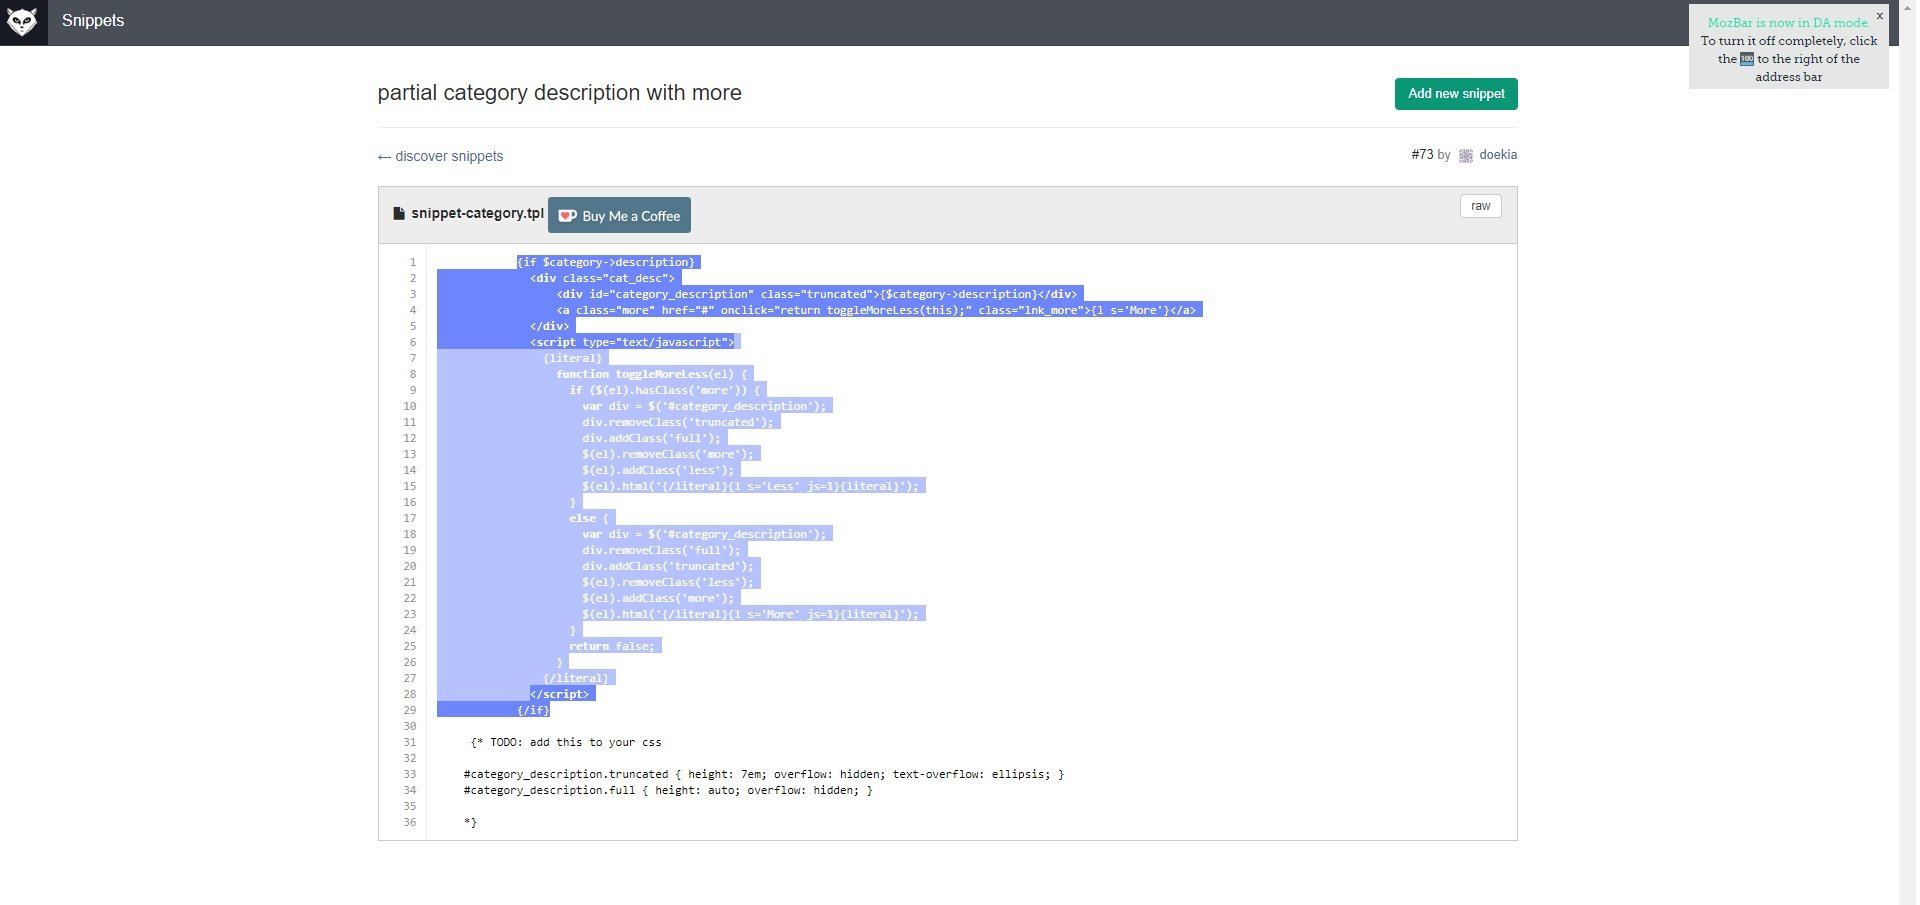Click doekia's avatar icon
The height and width of the screenshot is (905, 1920).
[1466, 155]
